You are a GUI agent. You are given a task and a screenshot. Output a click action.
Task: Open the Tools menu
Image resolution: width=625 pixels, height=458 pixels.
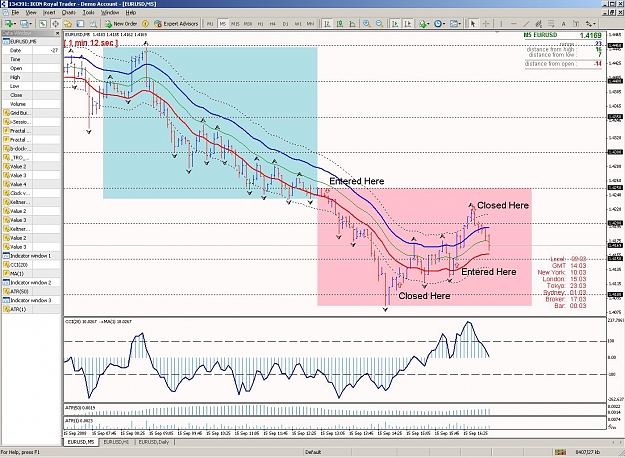coord(88,13)
